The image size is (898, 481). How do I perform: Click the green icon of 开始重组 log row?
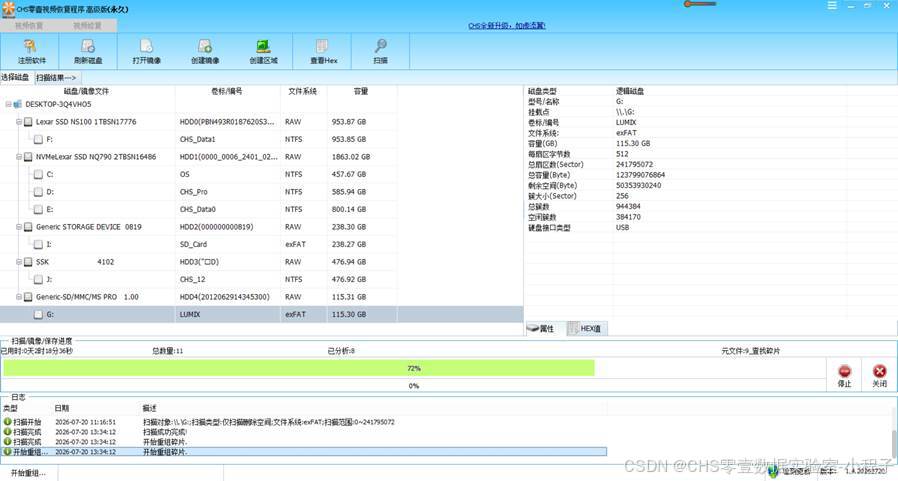7,452
